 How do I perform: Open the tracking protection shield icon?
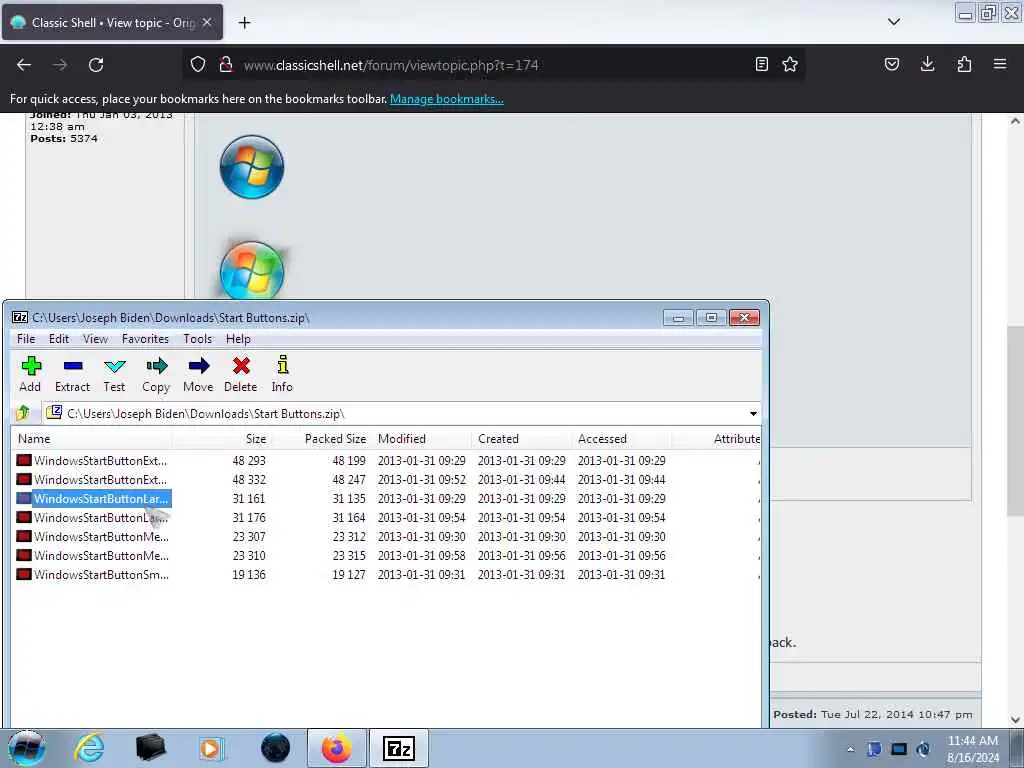coord(198,64)
